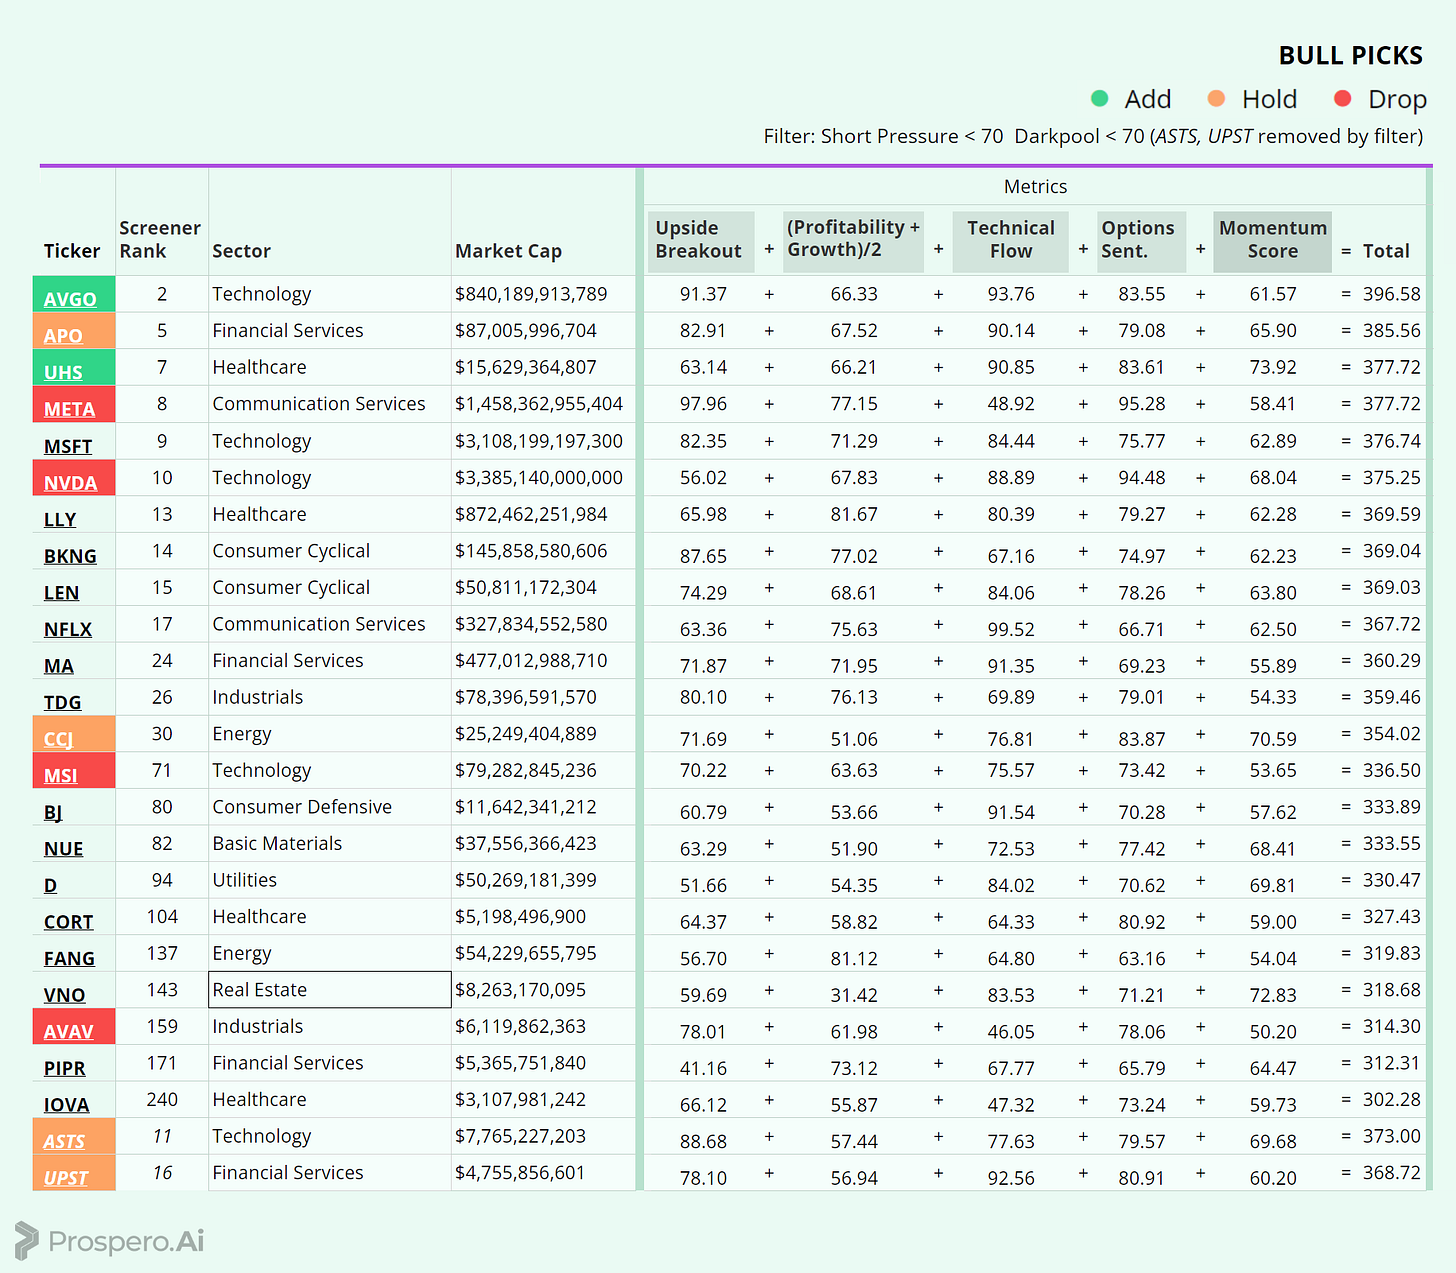Open the TDG ticker link

click(x=62, y=702)
